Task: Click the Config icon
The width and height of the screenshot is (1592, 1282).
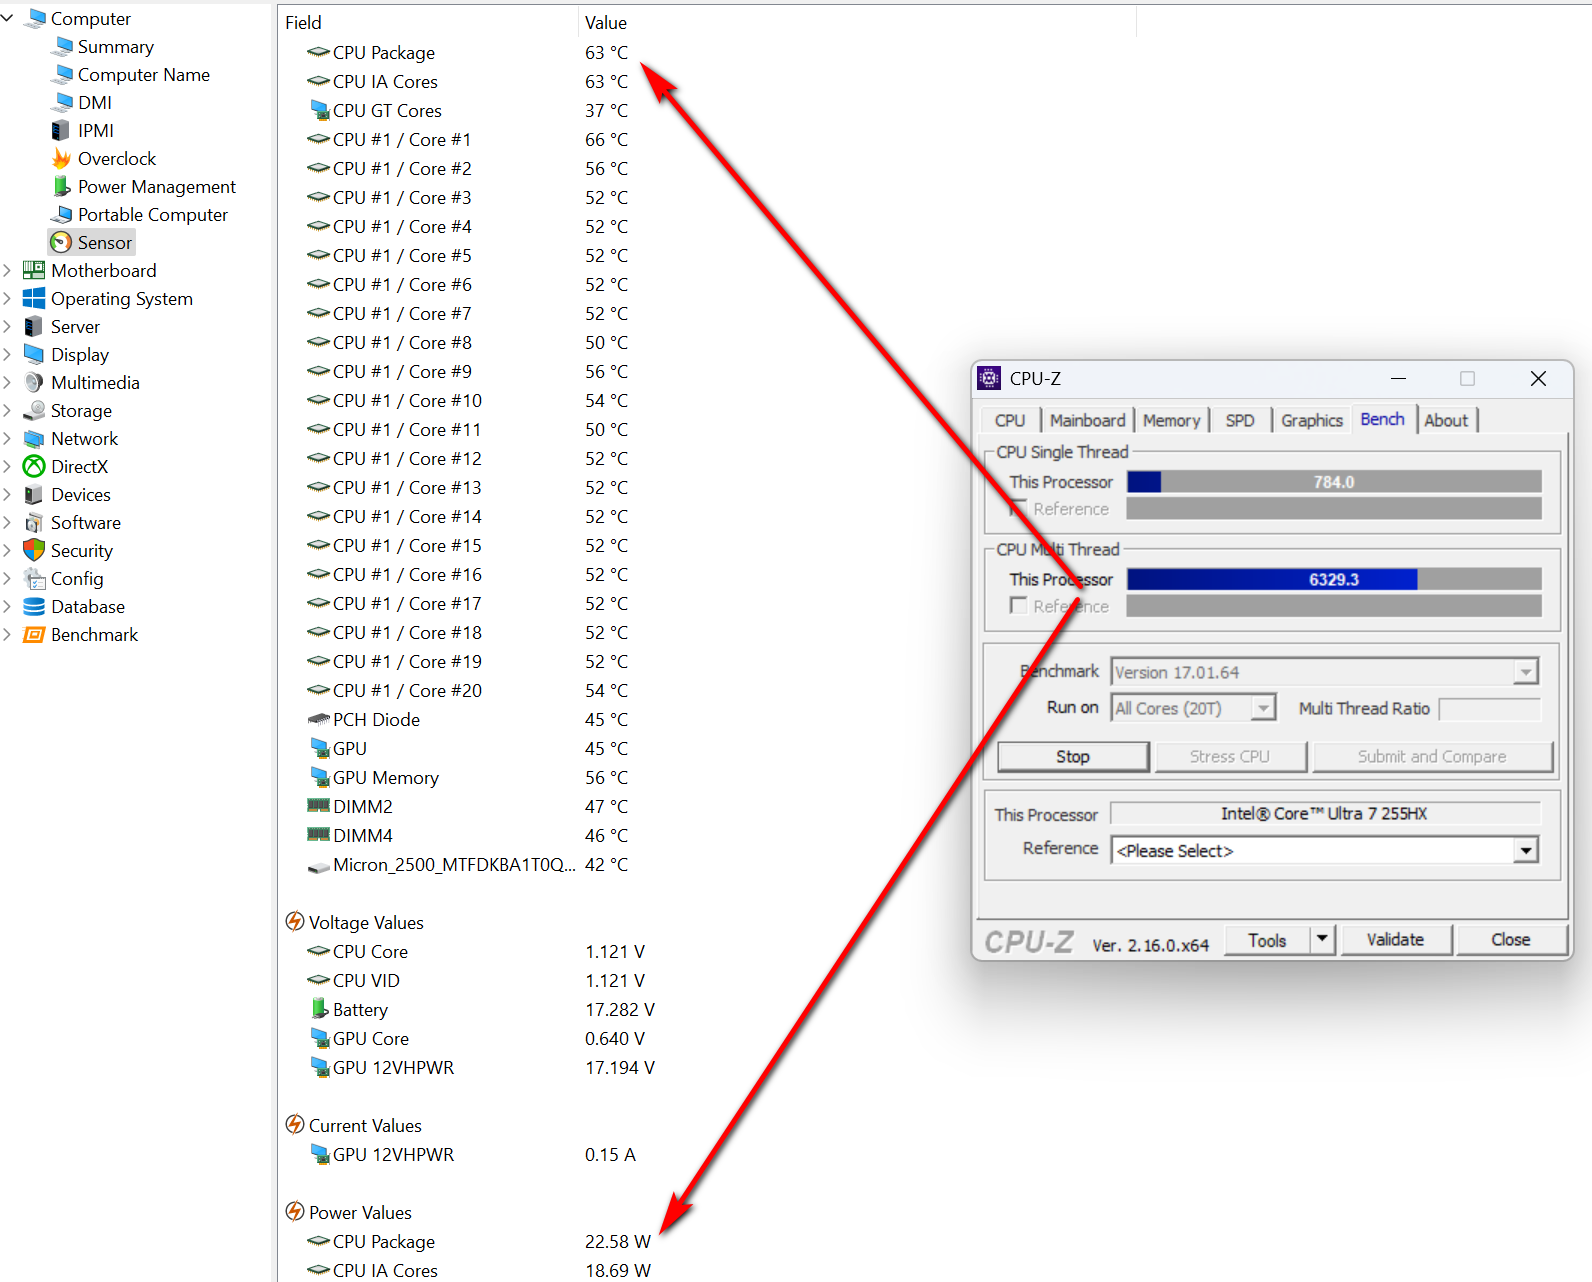Action: pos(34,578)
